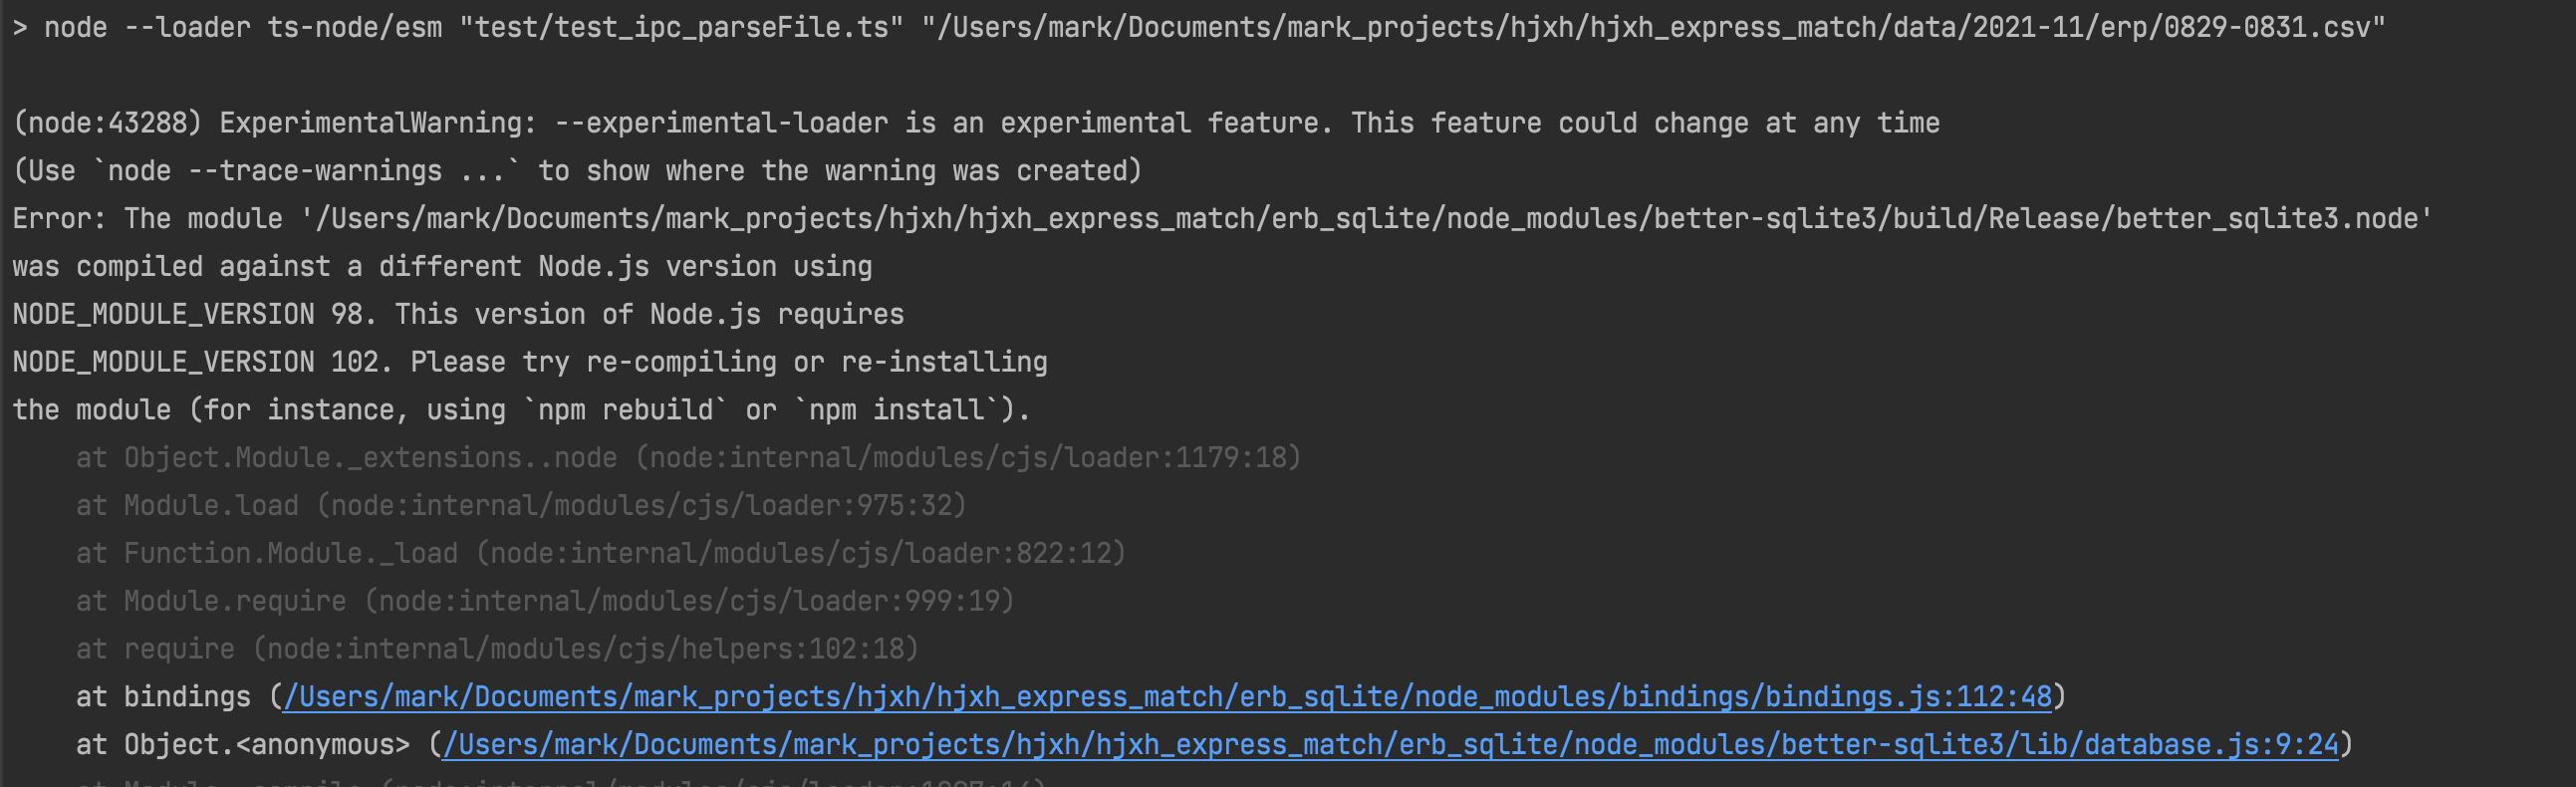Click the ExperimentalWarning message line
Screen dimensions: 2576x787
[x=976, y=123]
